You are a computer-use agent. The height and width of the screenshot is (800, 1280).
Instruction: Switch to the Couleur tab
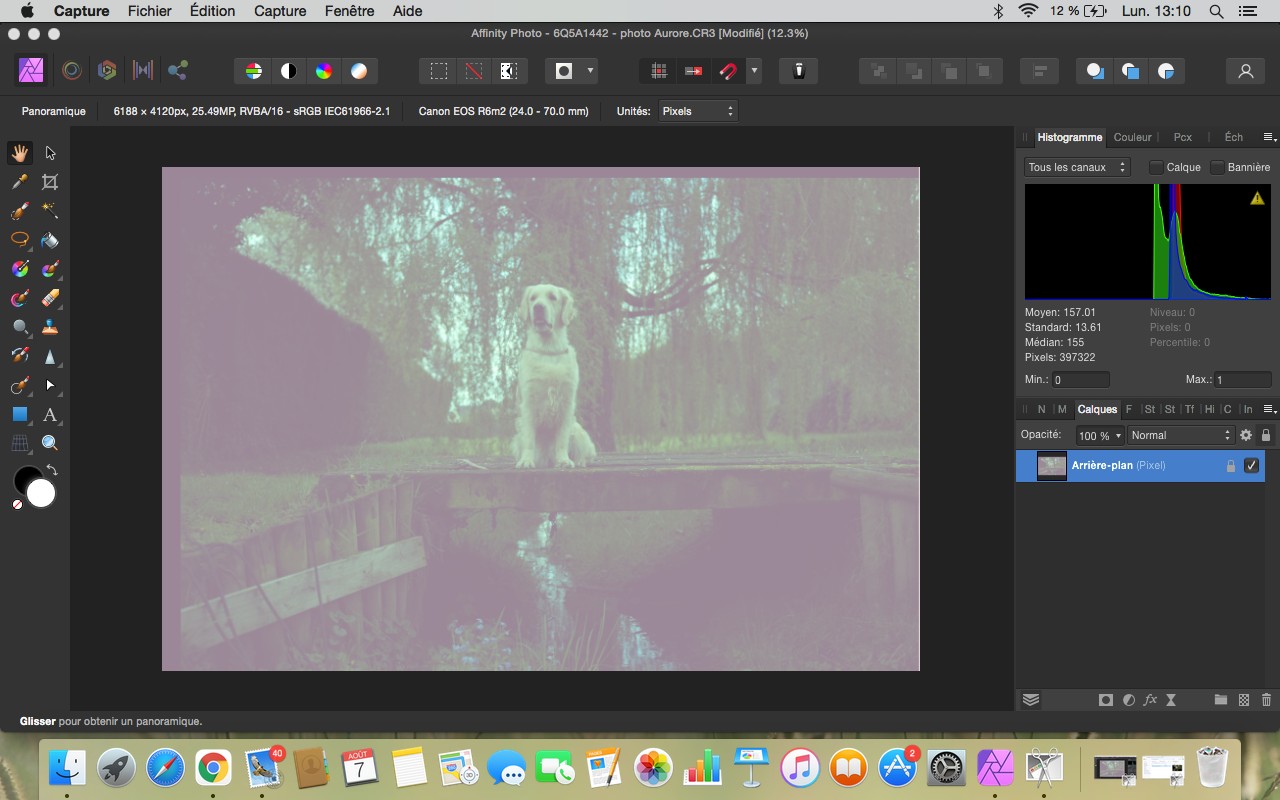tap(1133, 137)
